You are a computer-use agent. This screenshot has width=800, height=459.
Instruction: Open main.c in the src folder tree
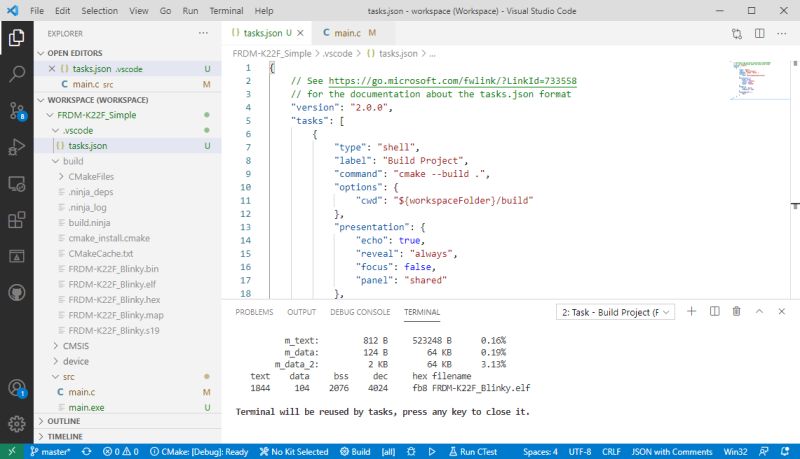click(128, 392)
